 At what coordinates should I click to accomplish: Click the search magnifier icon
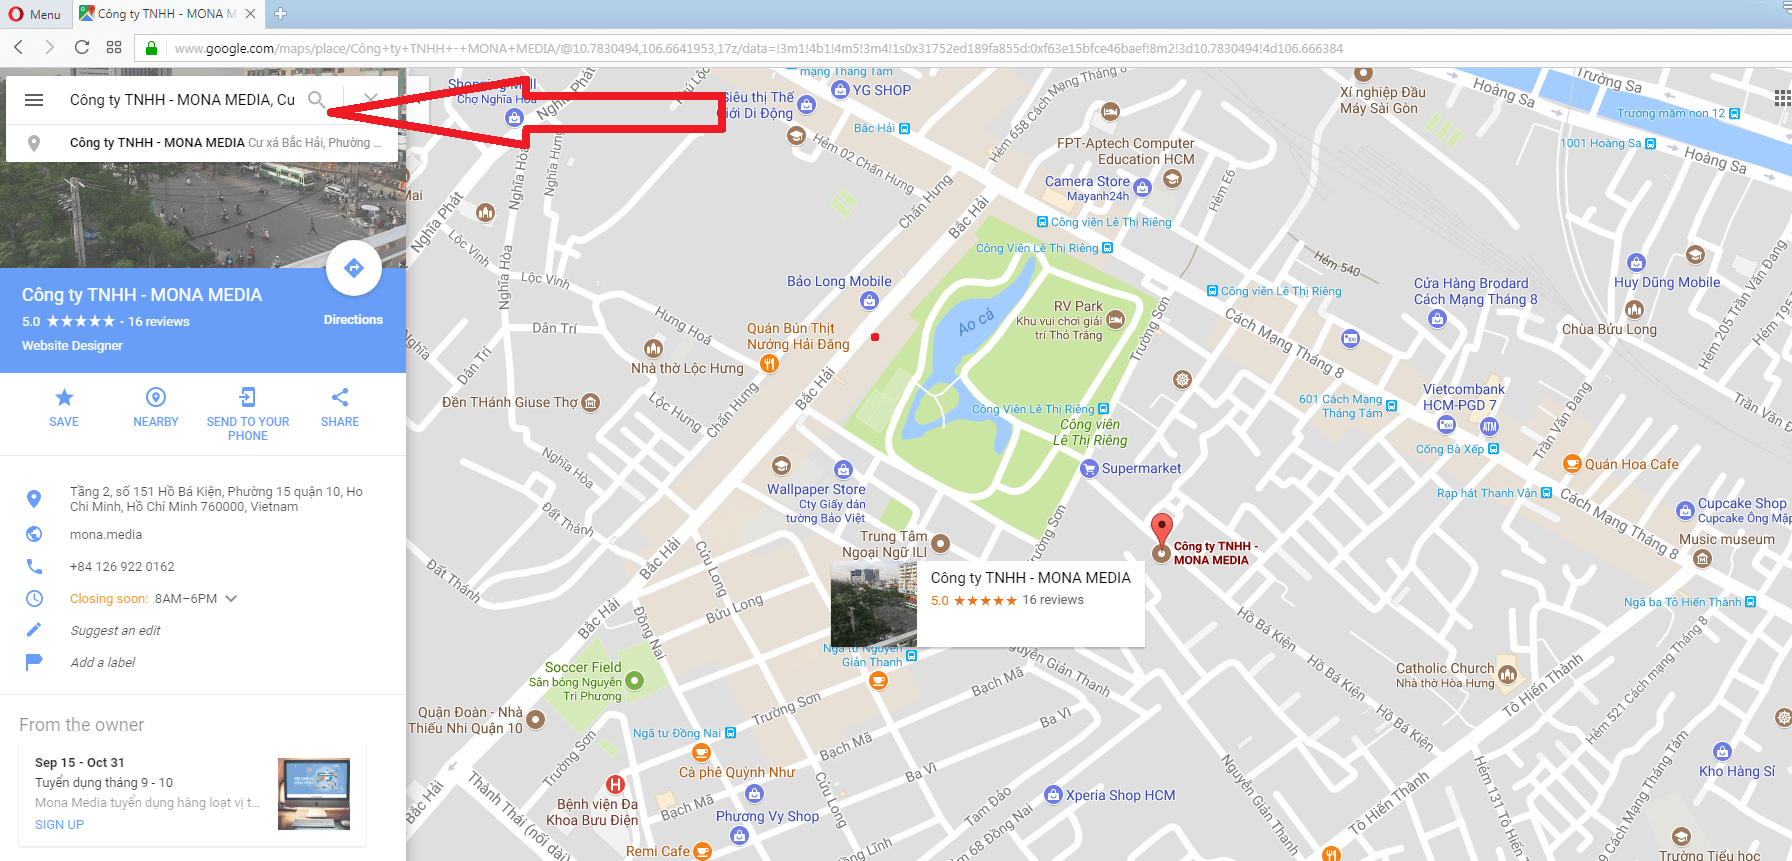(316, 99)
